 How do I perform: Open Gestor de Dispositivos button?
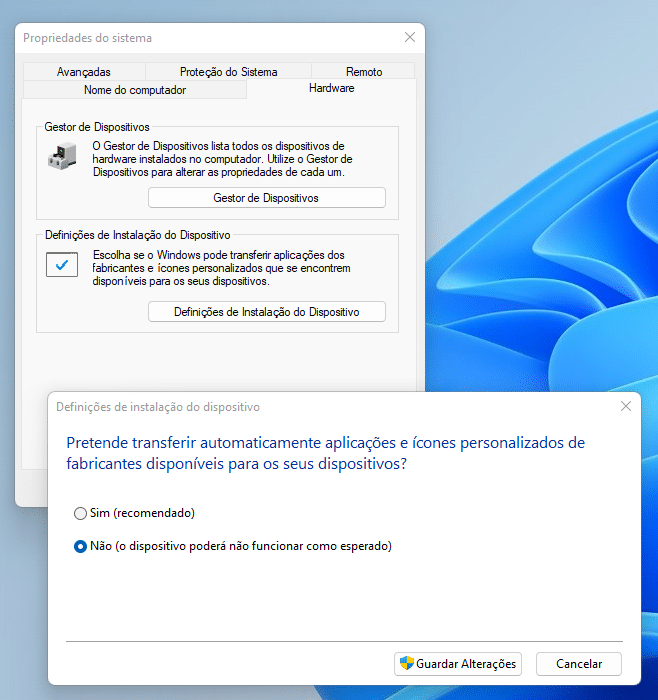(x=267, y=198)
